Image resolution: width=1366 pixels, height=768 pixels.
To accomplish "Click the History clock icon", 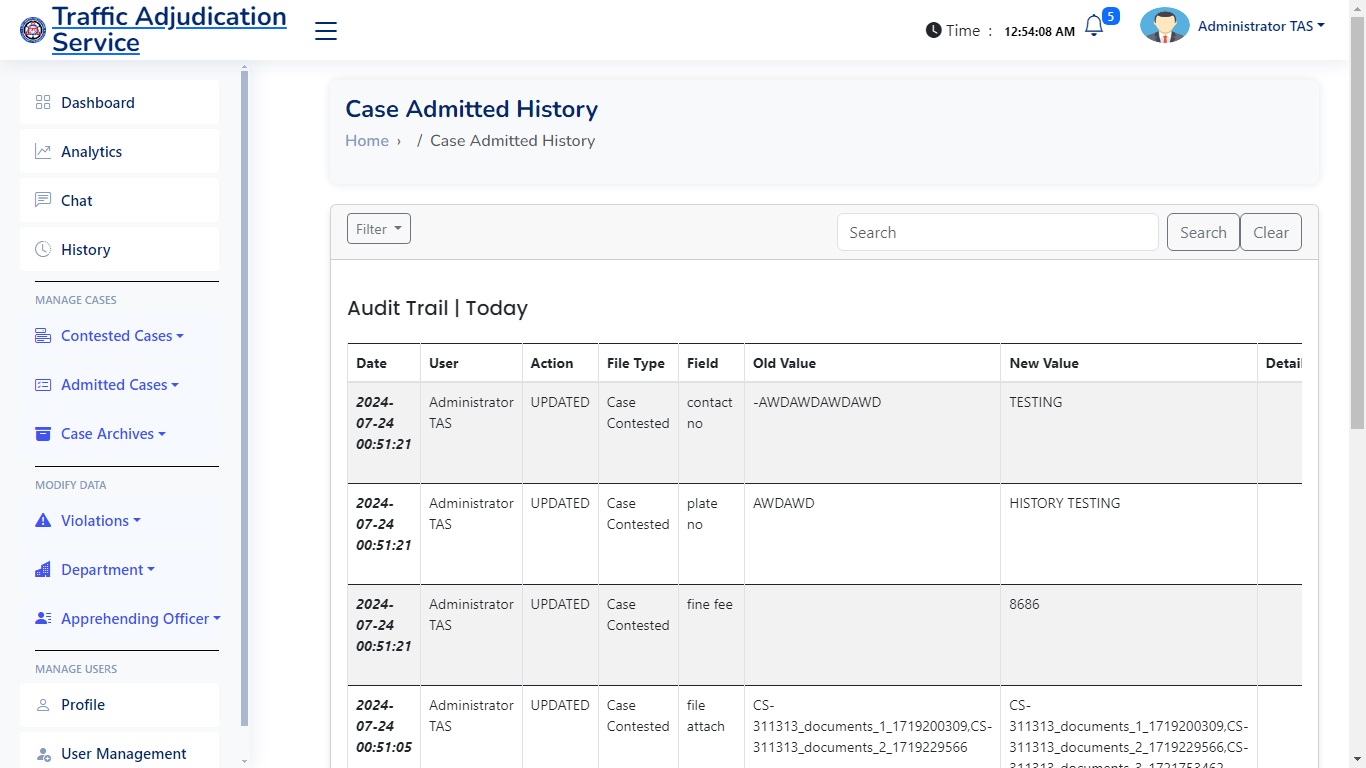I will (43, 249).
